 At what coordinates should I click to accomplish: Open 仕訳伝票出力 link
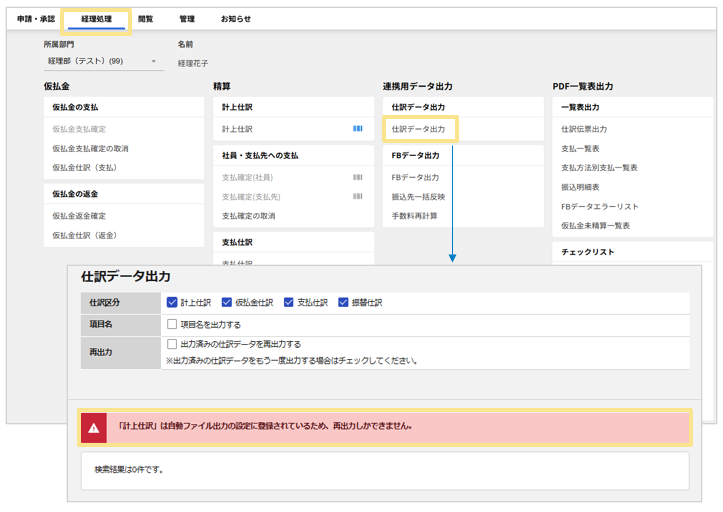tap(584, 129)
